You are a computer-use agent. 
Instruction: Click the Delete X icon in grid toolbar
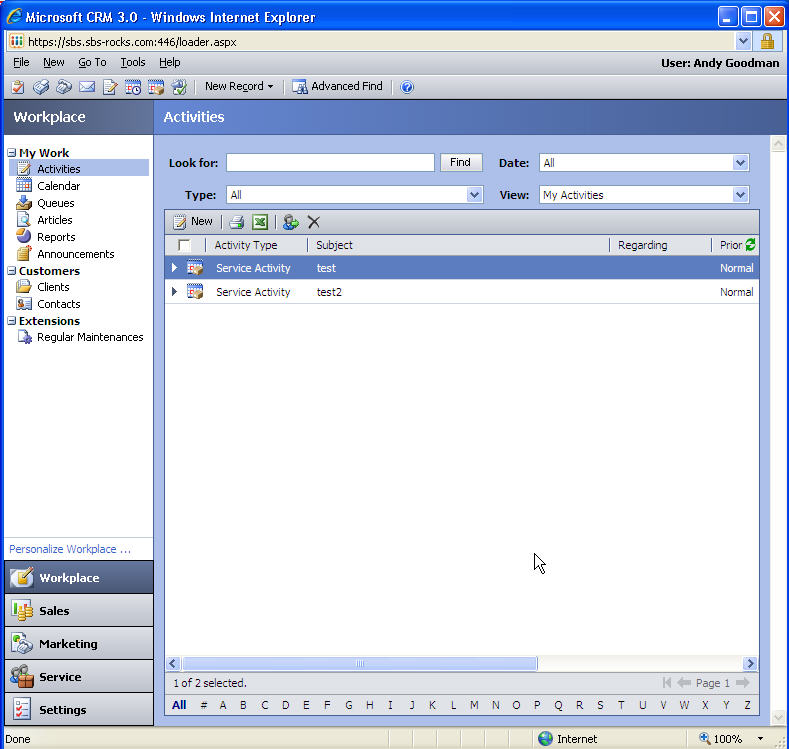(x=313, y=222)
